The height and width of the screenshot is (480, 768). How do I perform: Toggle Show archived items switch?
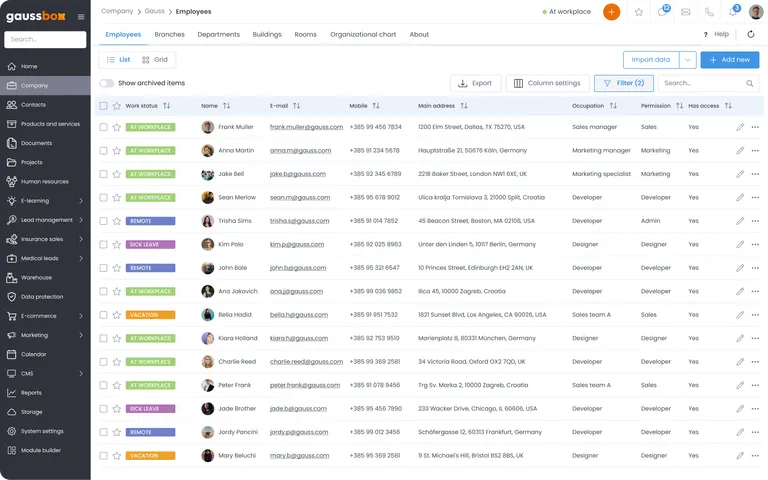[x=107, y=83]
